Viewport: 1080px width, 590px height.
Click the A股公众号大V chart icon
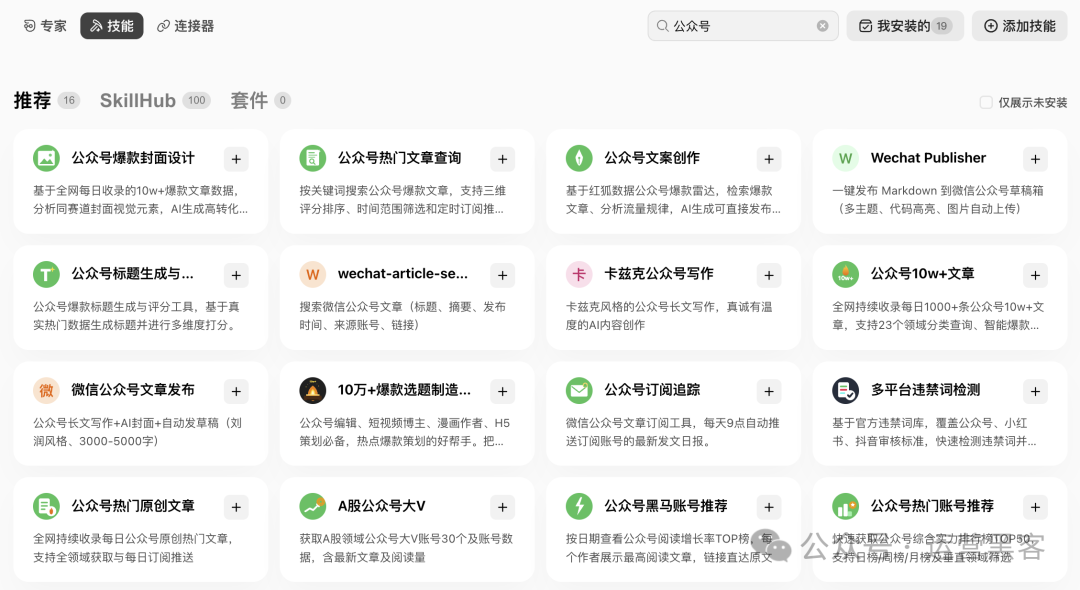[313, 507]
